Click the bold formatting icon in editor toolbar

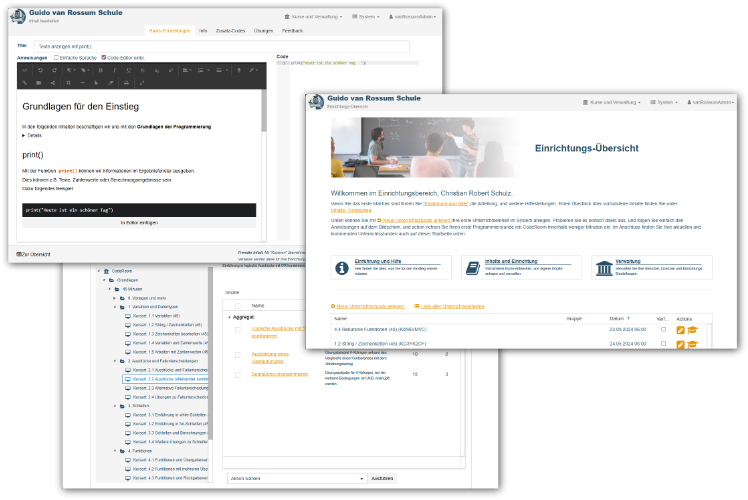point(100,71)
